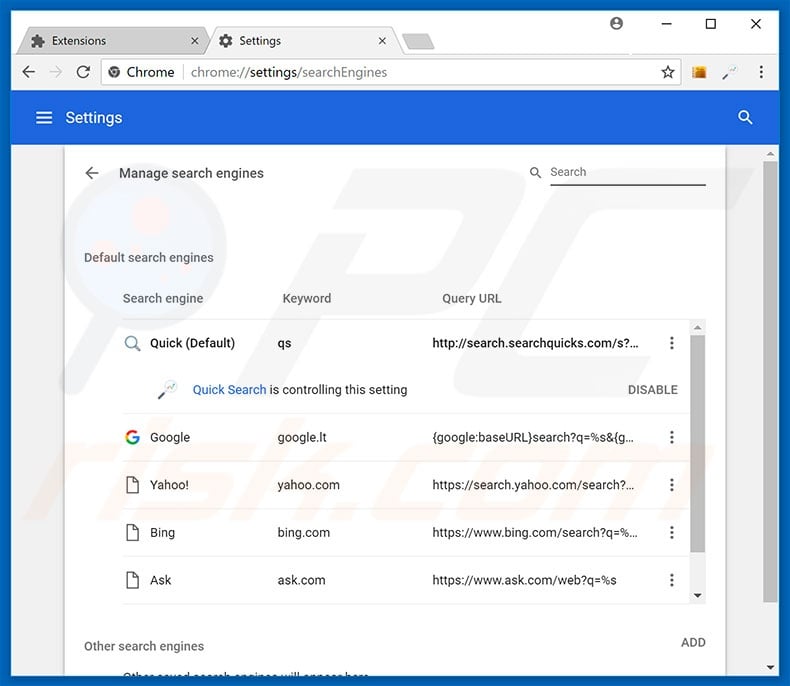Viewport: 790px width, 686px height.
Task: Click the magnifier in the blue Settings bar
Action: pyautogui.click(x=745, y=117)
